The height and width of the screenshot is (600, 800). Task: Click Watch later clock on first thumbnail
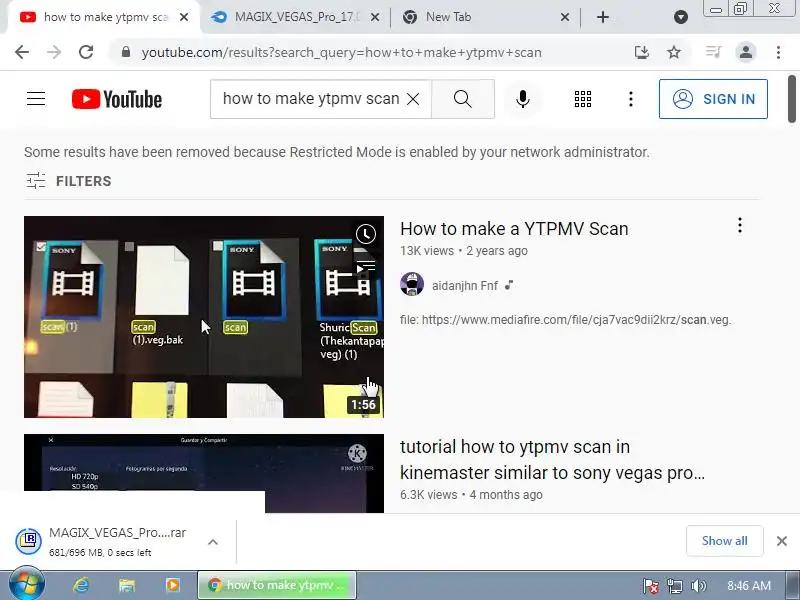[366, 234]
